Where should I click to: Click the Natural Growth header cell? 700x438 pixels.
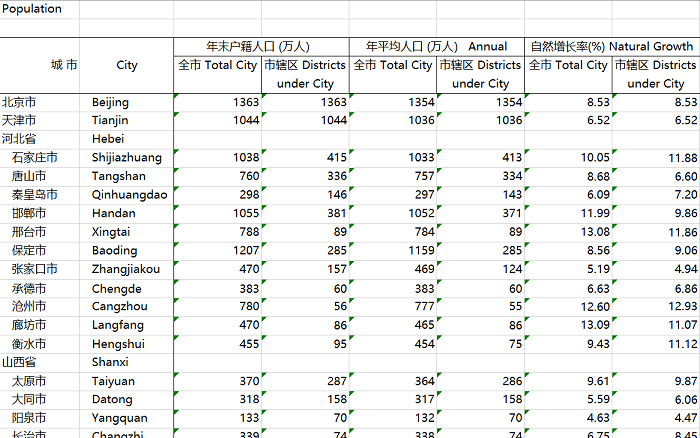(611, 46)
